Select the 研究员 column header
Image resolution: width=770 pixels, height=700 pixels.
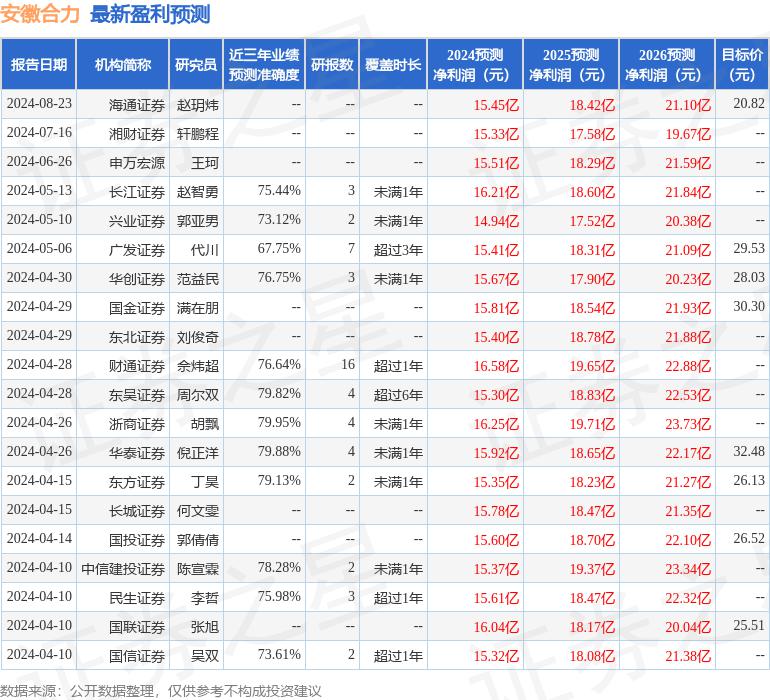click(196, 64)
